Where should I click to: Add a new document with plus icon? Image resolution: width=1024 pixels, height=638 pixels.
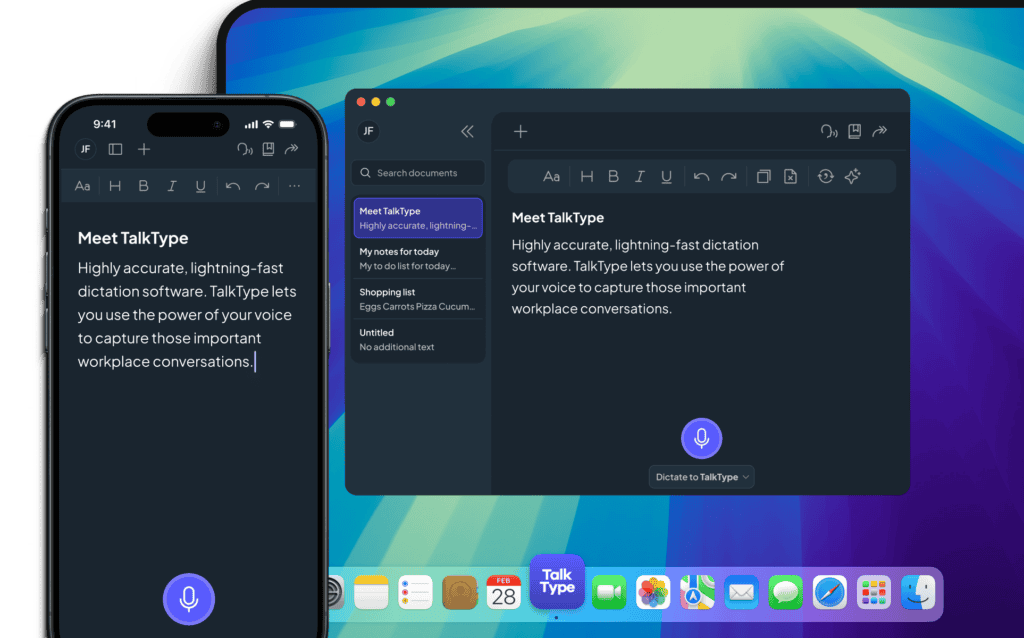pos(520,131)
